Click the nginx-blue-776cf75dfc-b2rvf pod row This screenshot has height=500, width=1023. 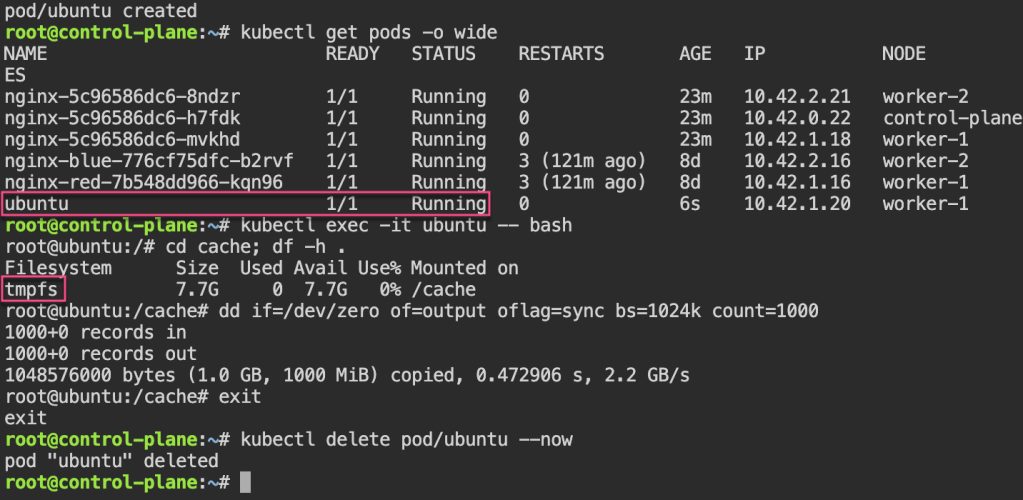click(150, 161)
